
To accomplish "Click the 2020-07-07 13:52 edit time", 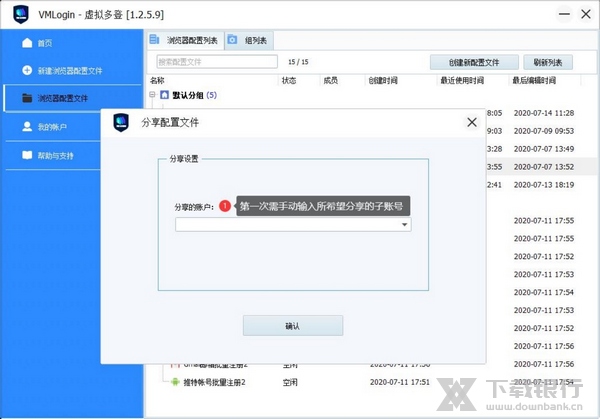I will click(x=544, y=167).
